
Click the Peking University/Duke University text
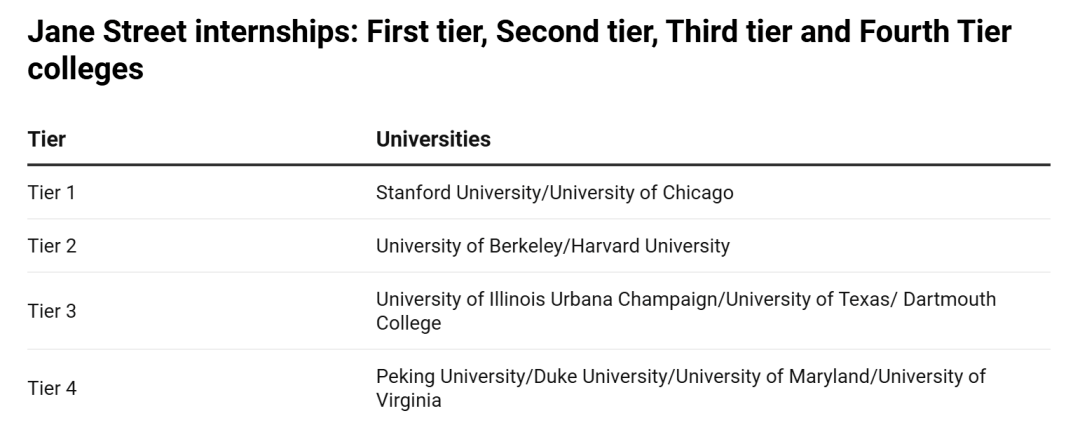pos(521,377)
